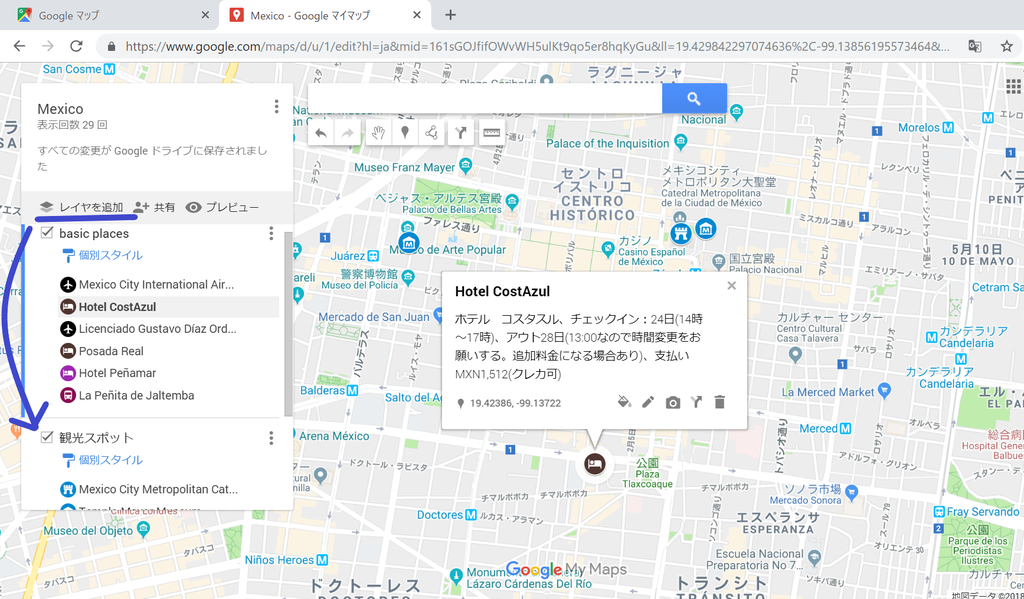Image resolution: width=1024 pixels, height=599 pixels.
Task: Click trash delete icon in popup
Action: coord(720,402)
